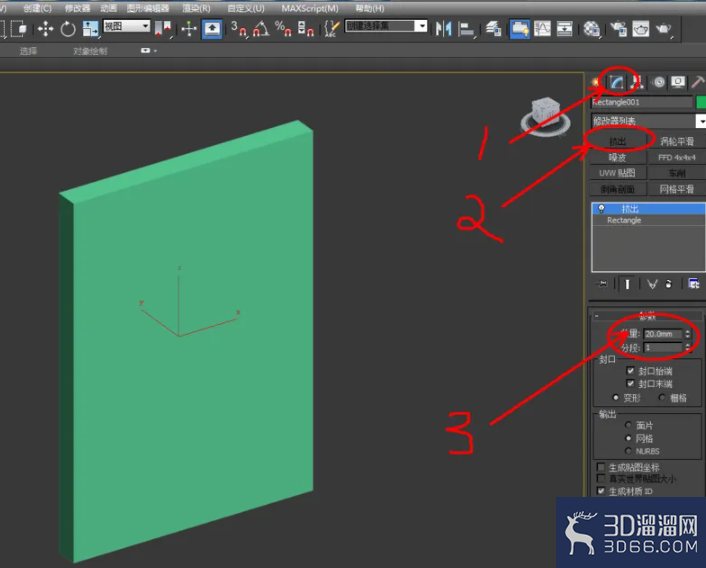Viewport: 706px width, 568px height.
Task: Open the ribbon display options dropdown
Action: pos(148,51)
